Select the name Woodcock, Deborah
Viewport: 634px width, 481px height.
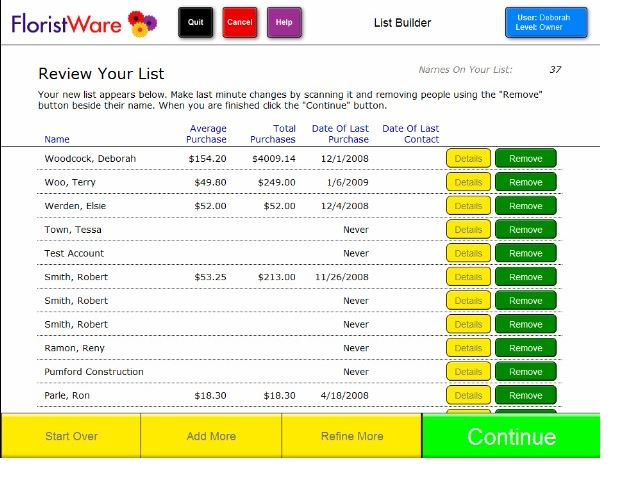(x=90, y=158)
